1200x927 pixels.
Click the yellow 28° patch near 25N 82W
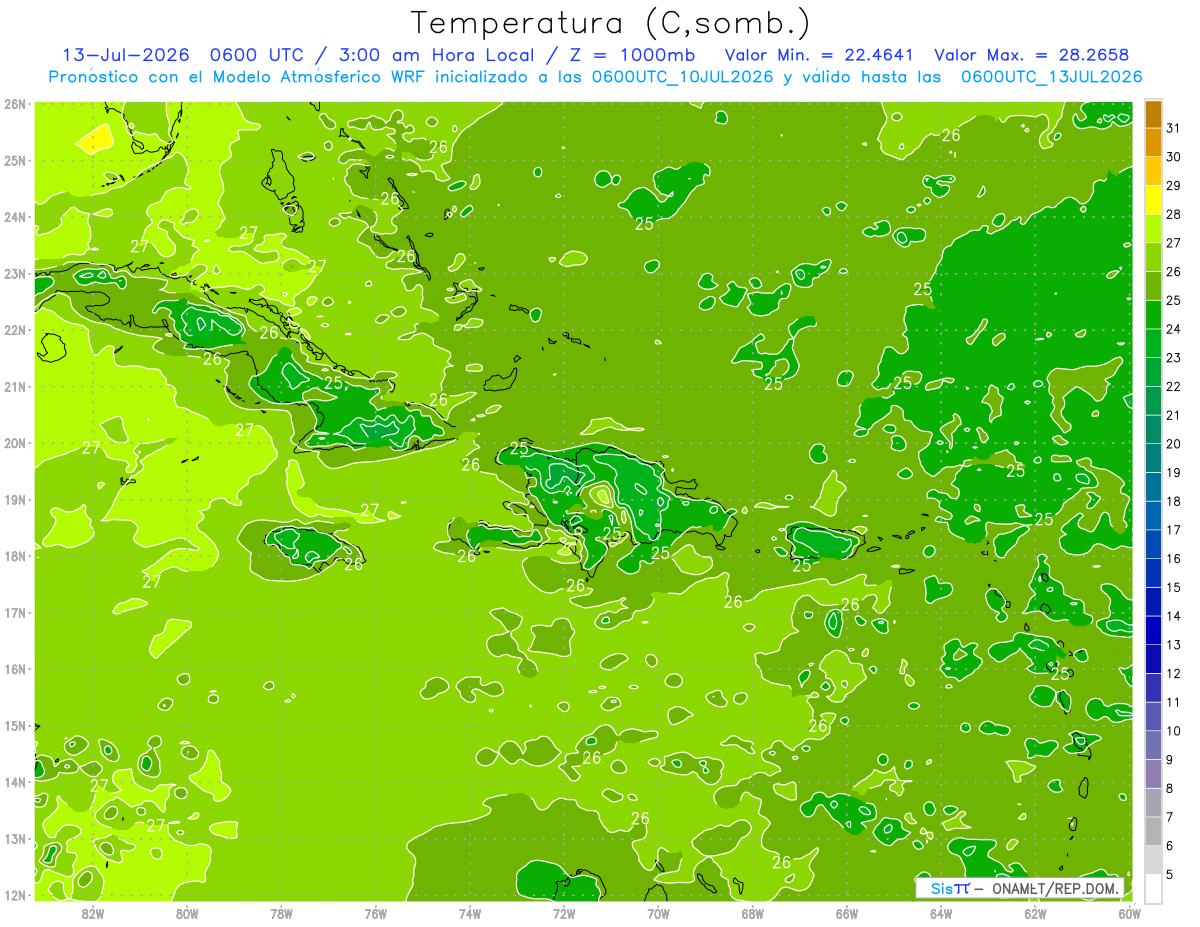[95, 139]
